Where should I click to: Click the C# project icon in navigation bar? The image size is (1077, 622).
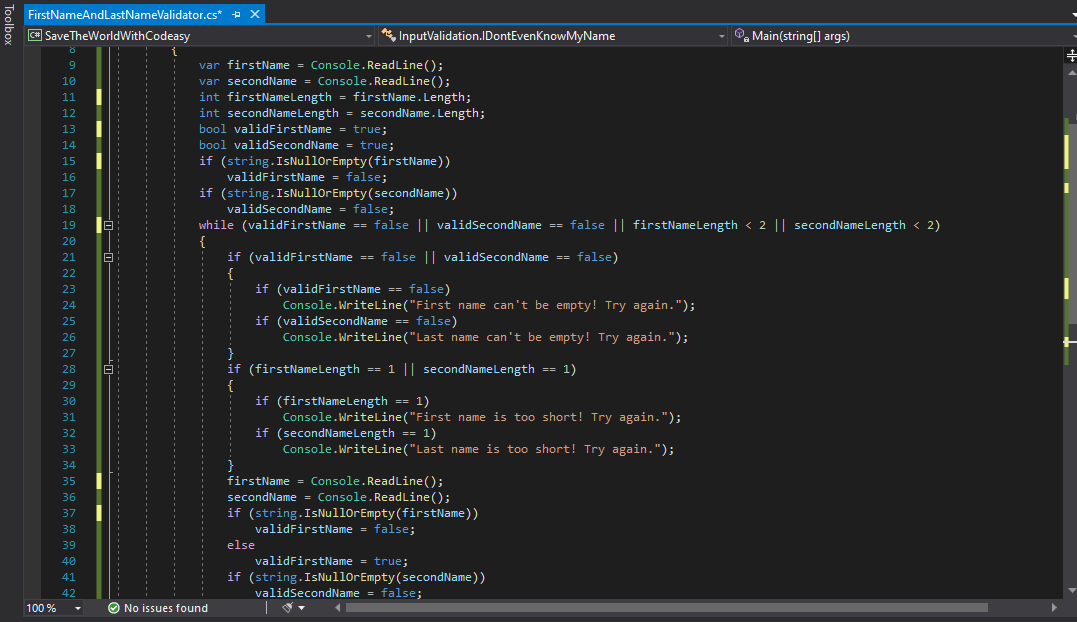tap(35, 36)
